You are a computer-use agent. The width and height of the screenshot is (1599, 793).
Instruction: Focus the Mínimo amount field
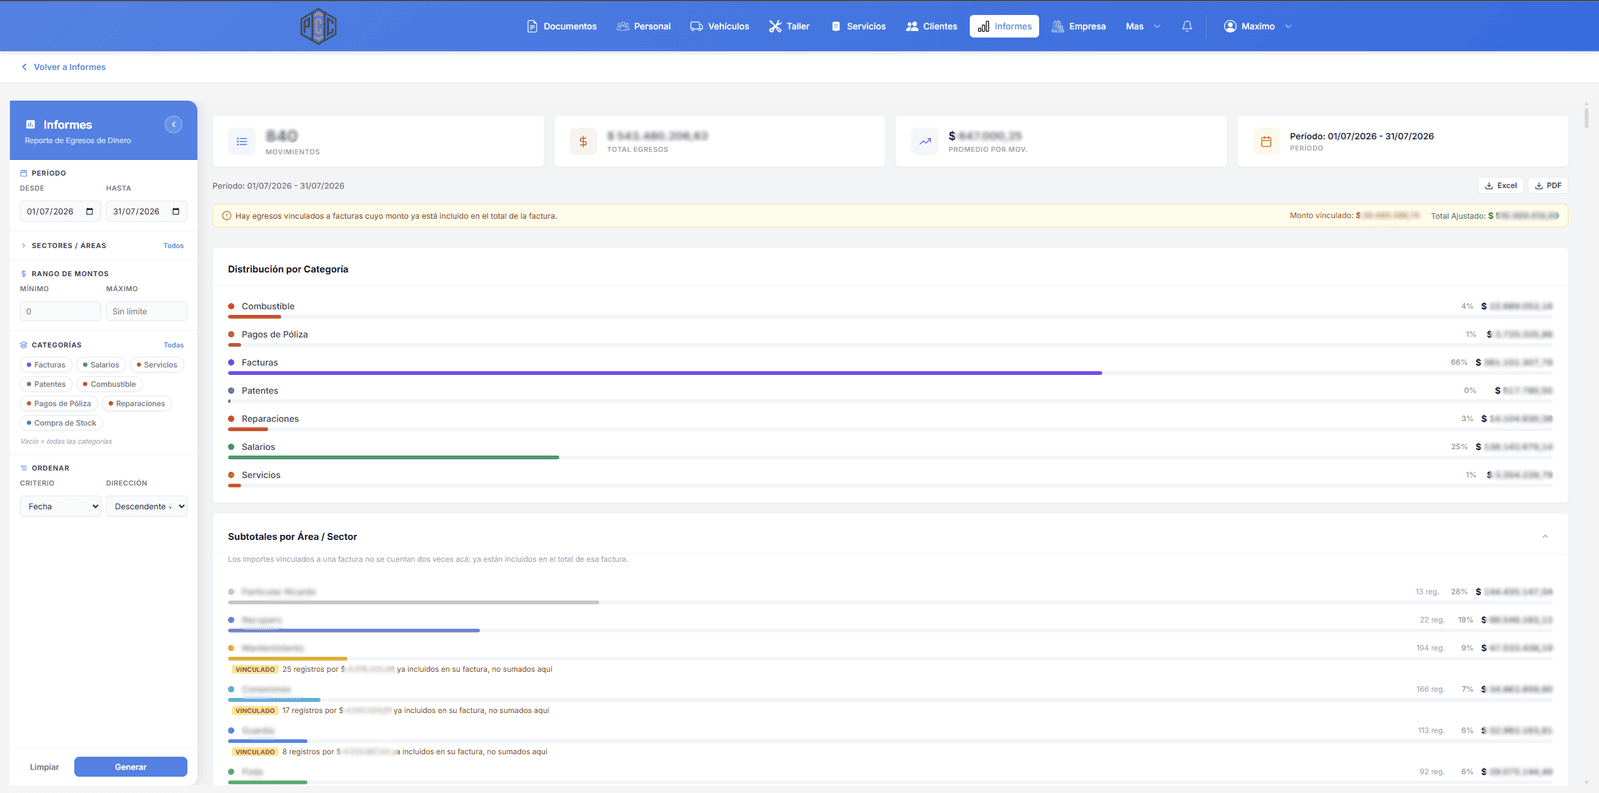[x=61, y=311]
